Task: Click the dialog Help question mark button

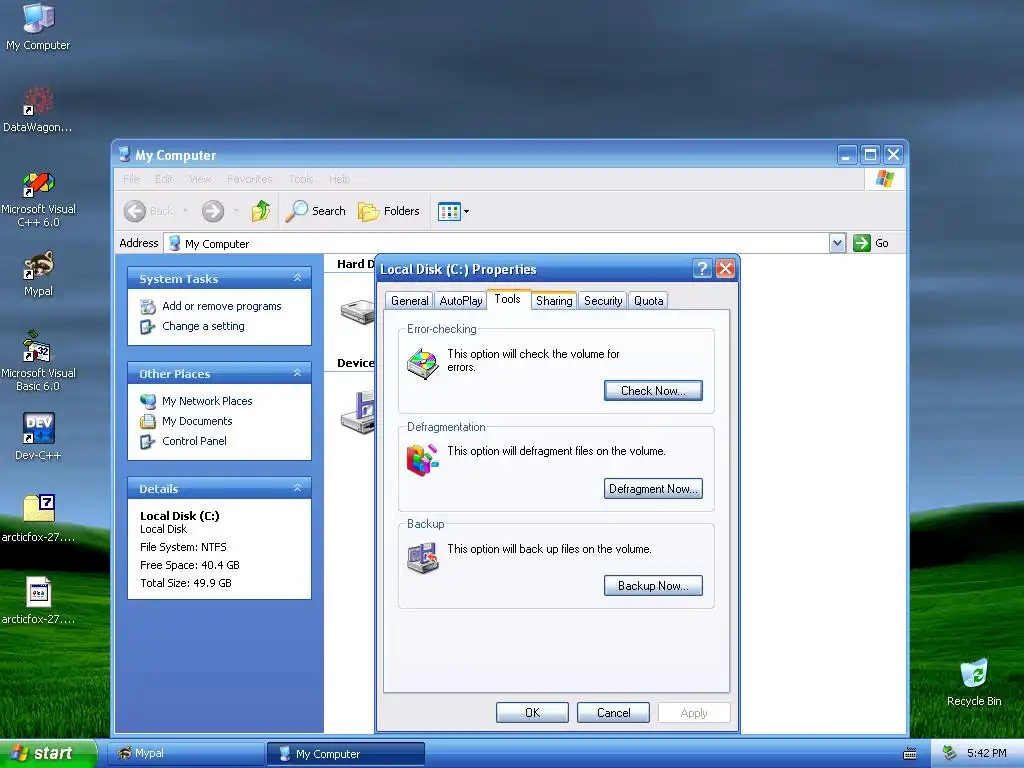Action: tap(702, 268)
